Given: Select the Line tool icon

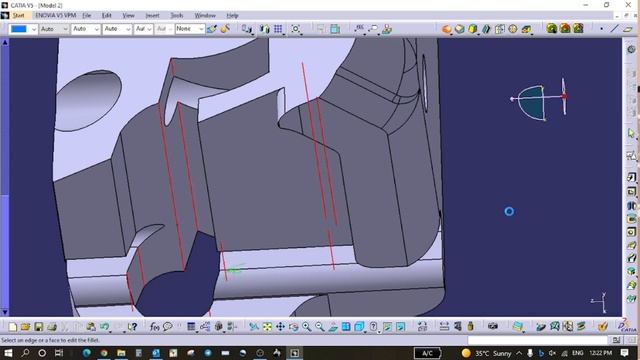Looking at the screenshot, I should 614,29.
